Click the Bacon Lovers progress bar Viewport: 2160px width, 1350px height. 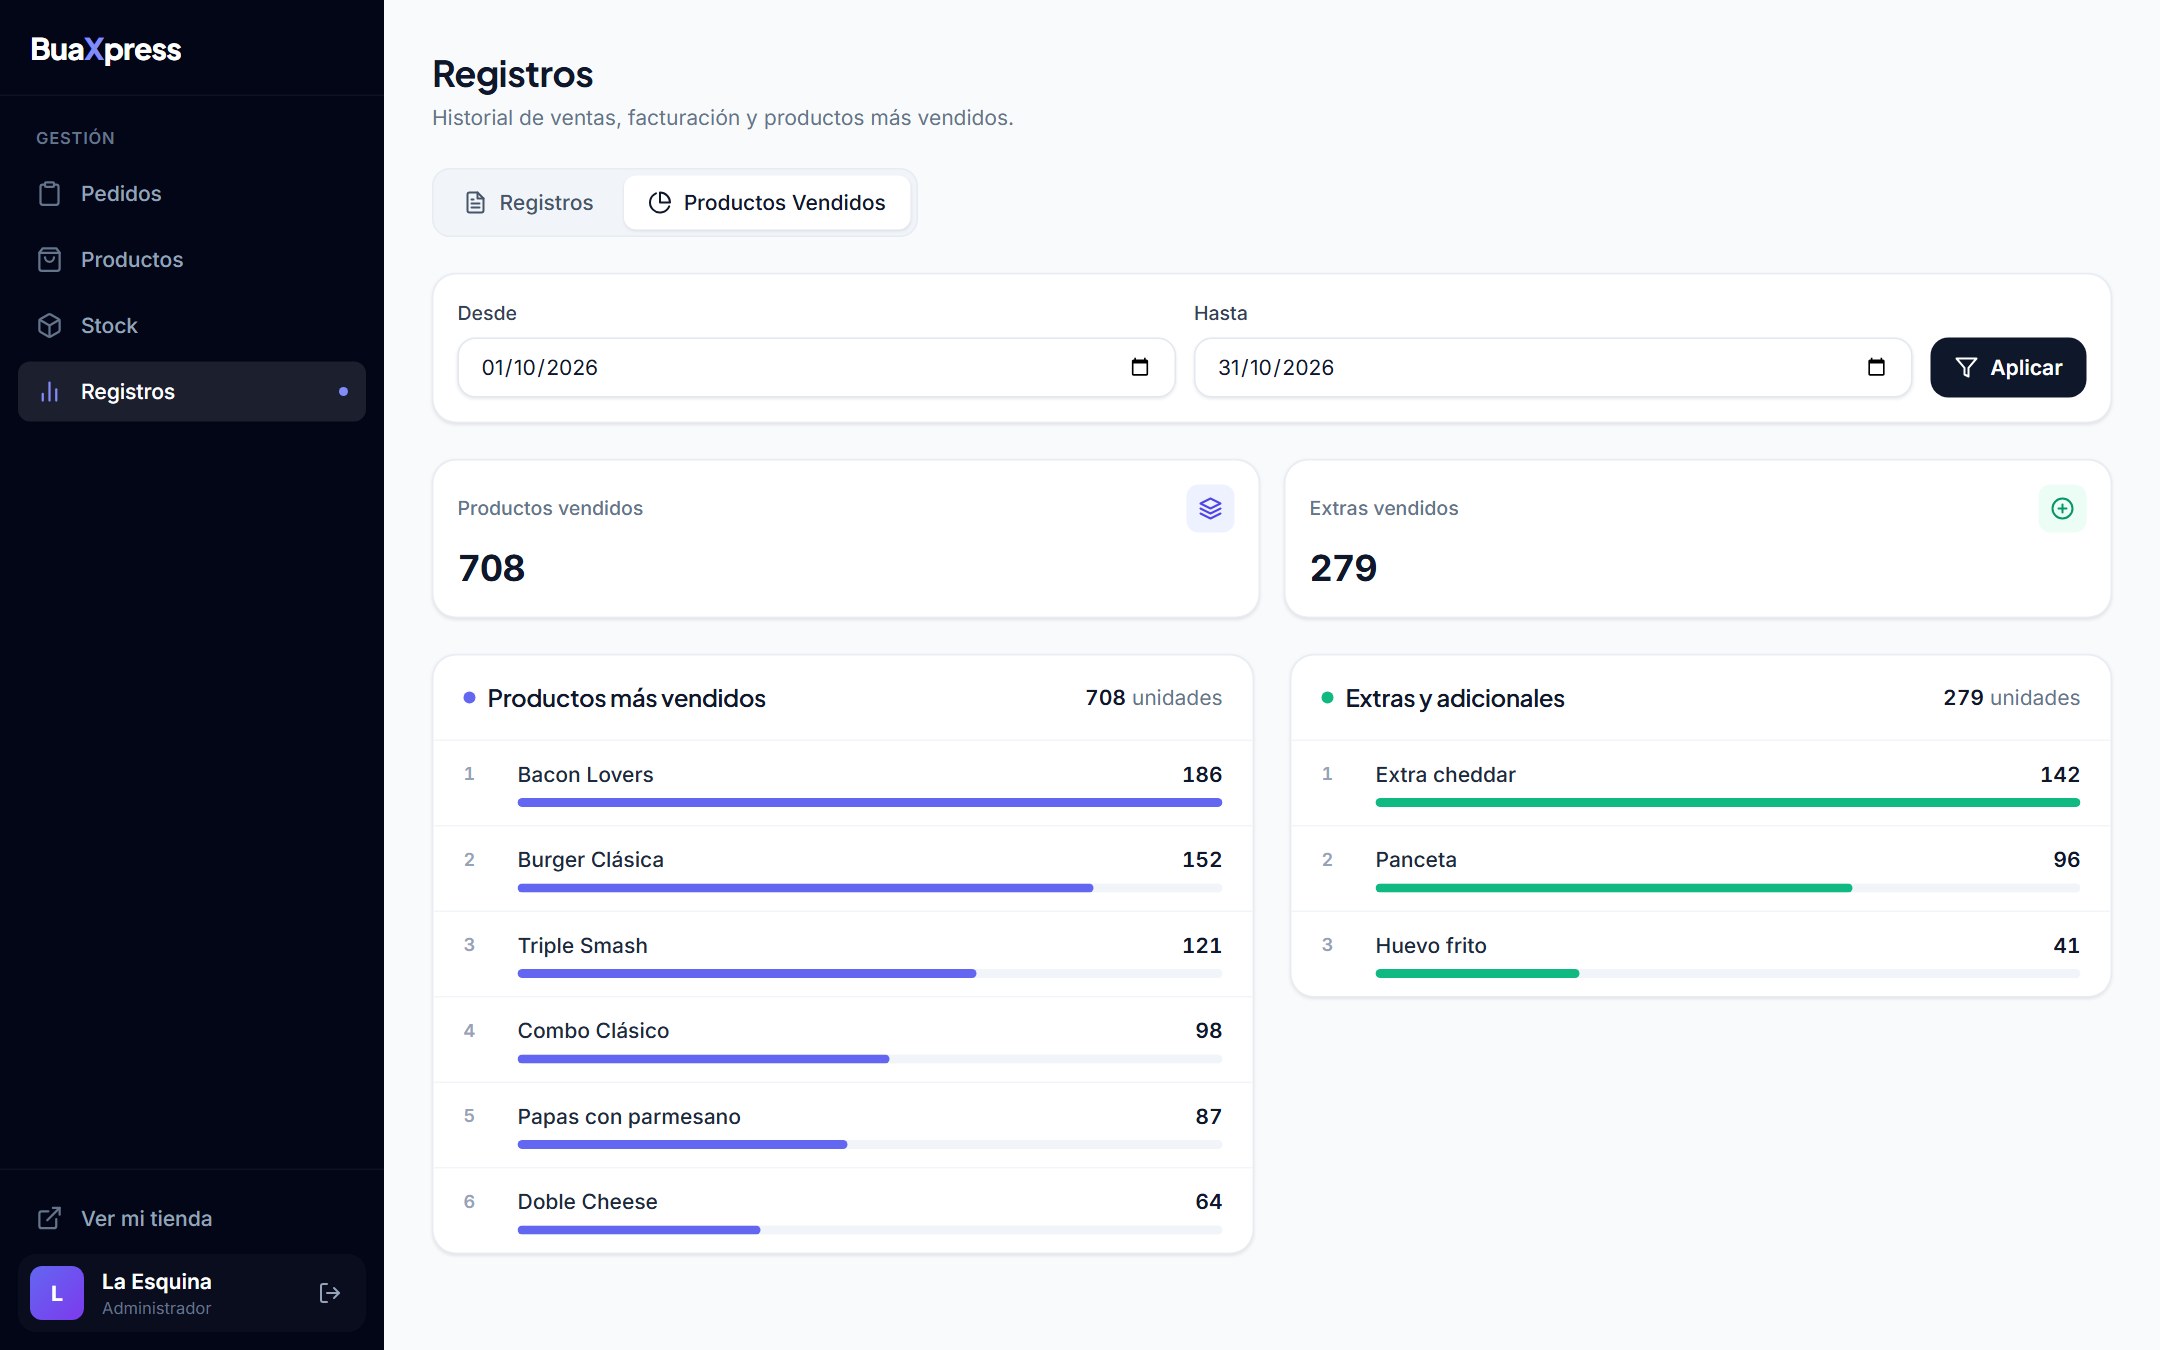click(870, 802)
